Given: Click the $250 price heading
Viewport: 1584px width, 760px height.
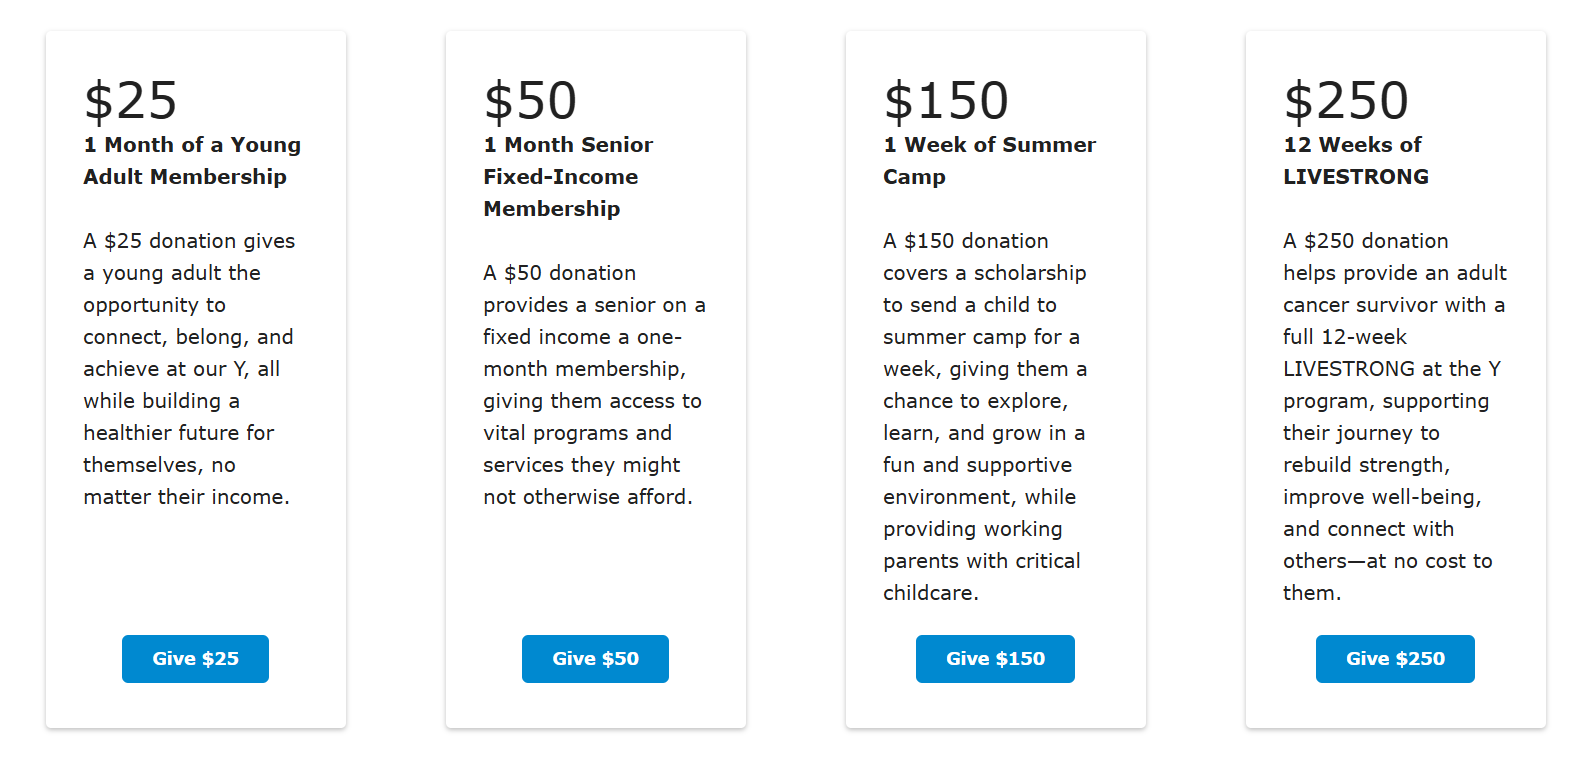Looking at the screenshot, I should (1346, 101).
